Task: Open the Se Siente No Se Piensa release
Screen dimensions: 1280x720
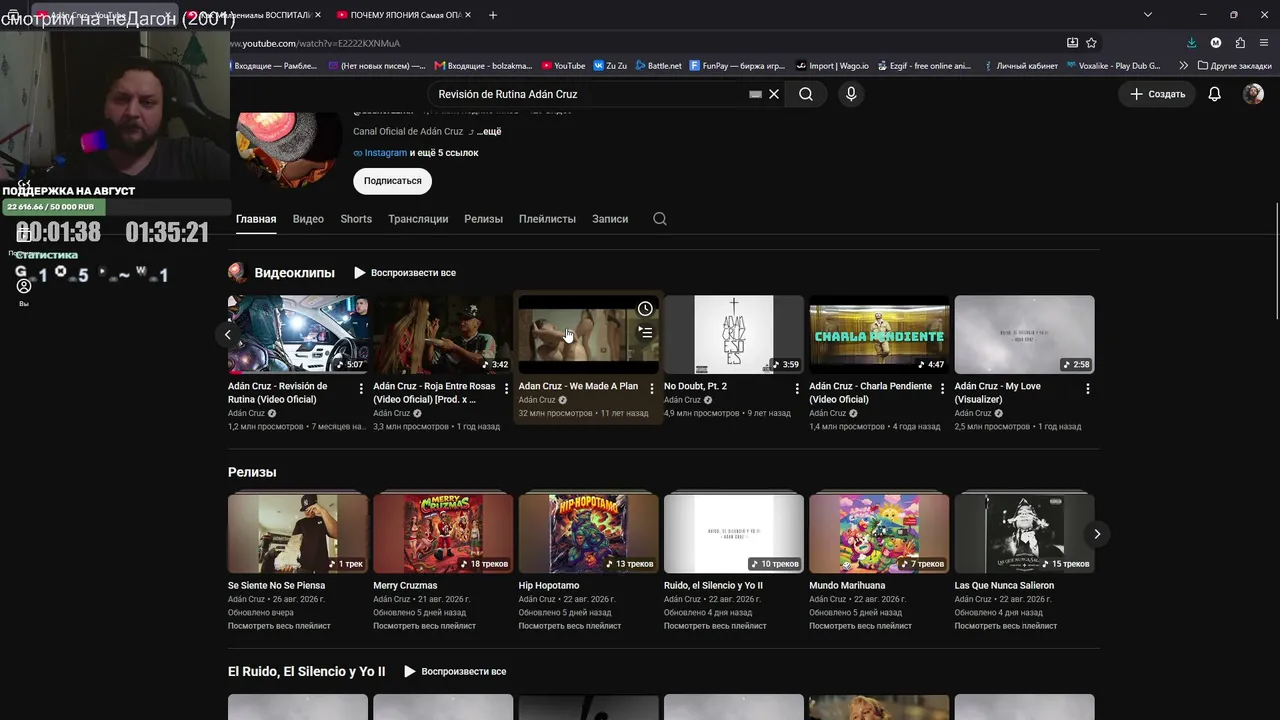Action: tap(298, 533)
